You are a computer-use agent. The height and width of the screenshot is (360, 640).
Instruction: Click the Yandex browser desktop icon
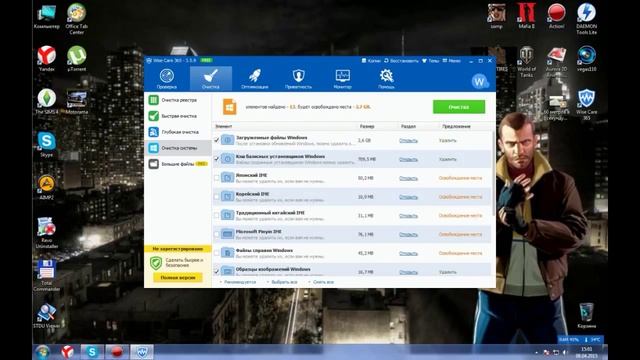[x=47, y=58]
